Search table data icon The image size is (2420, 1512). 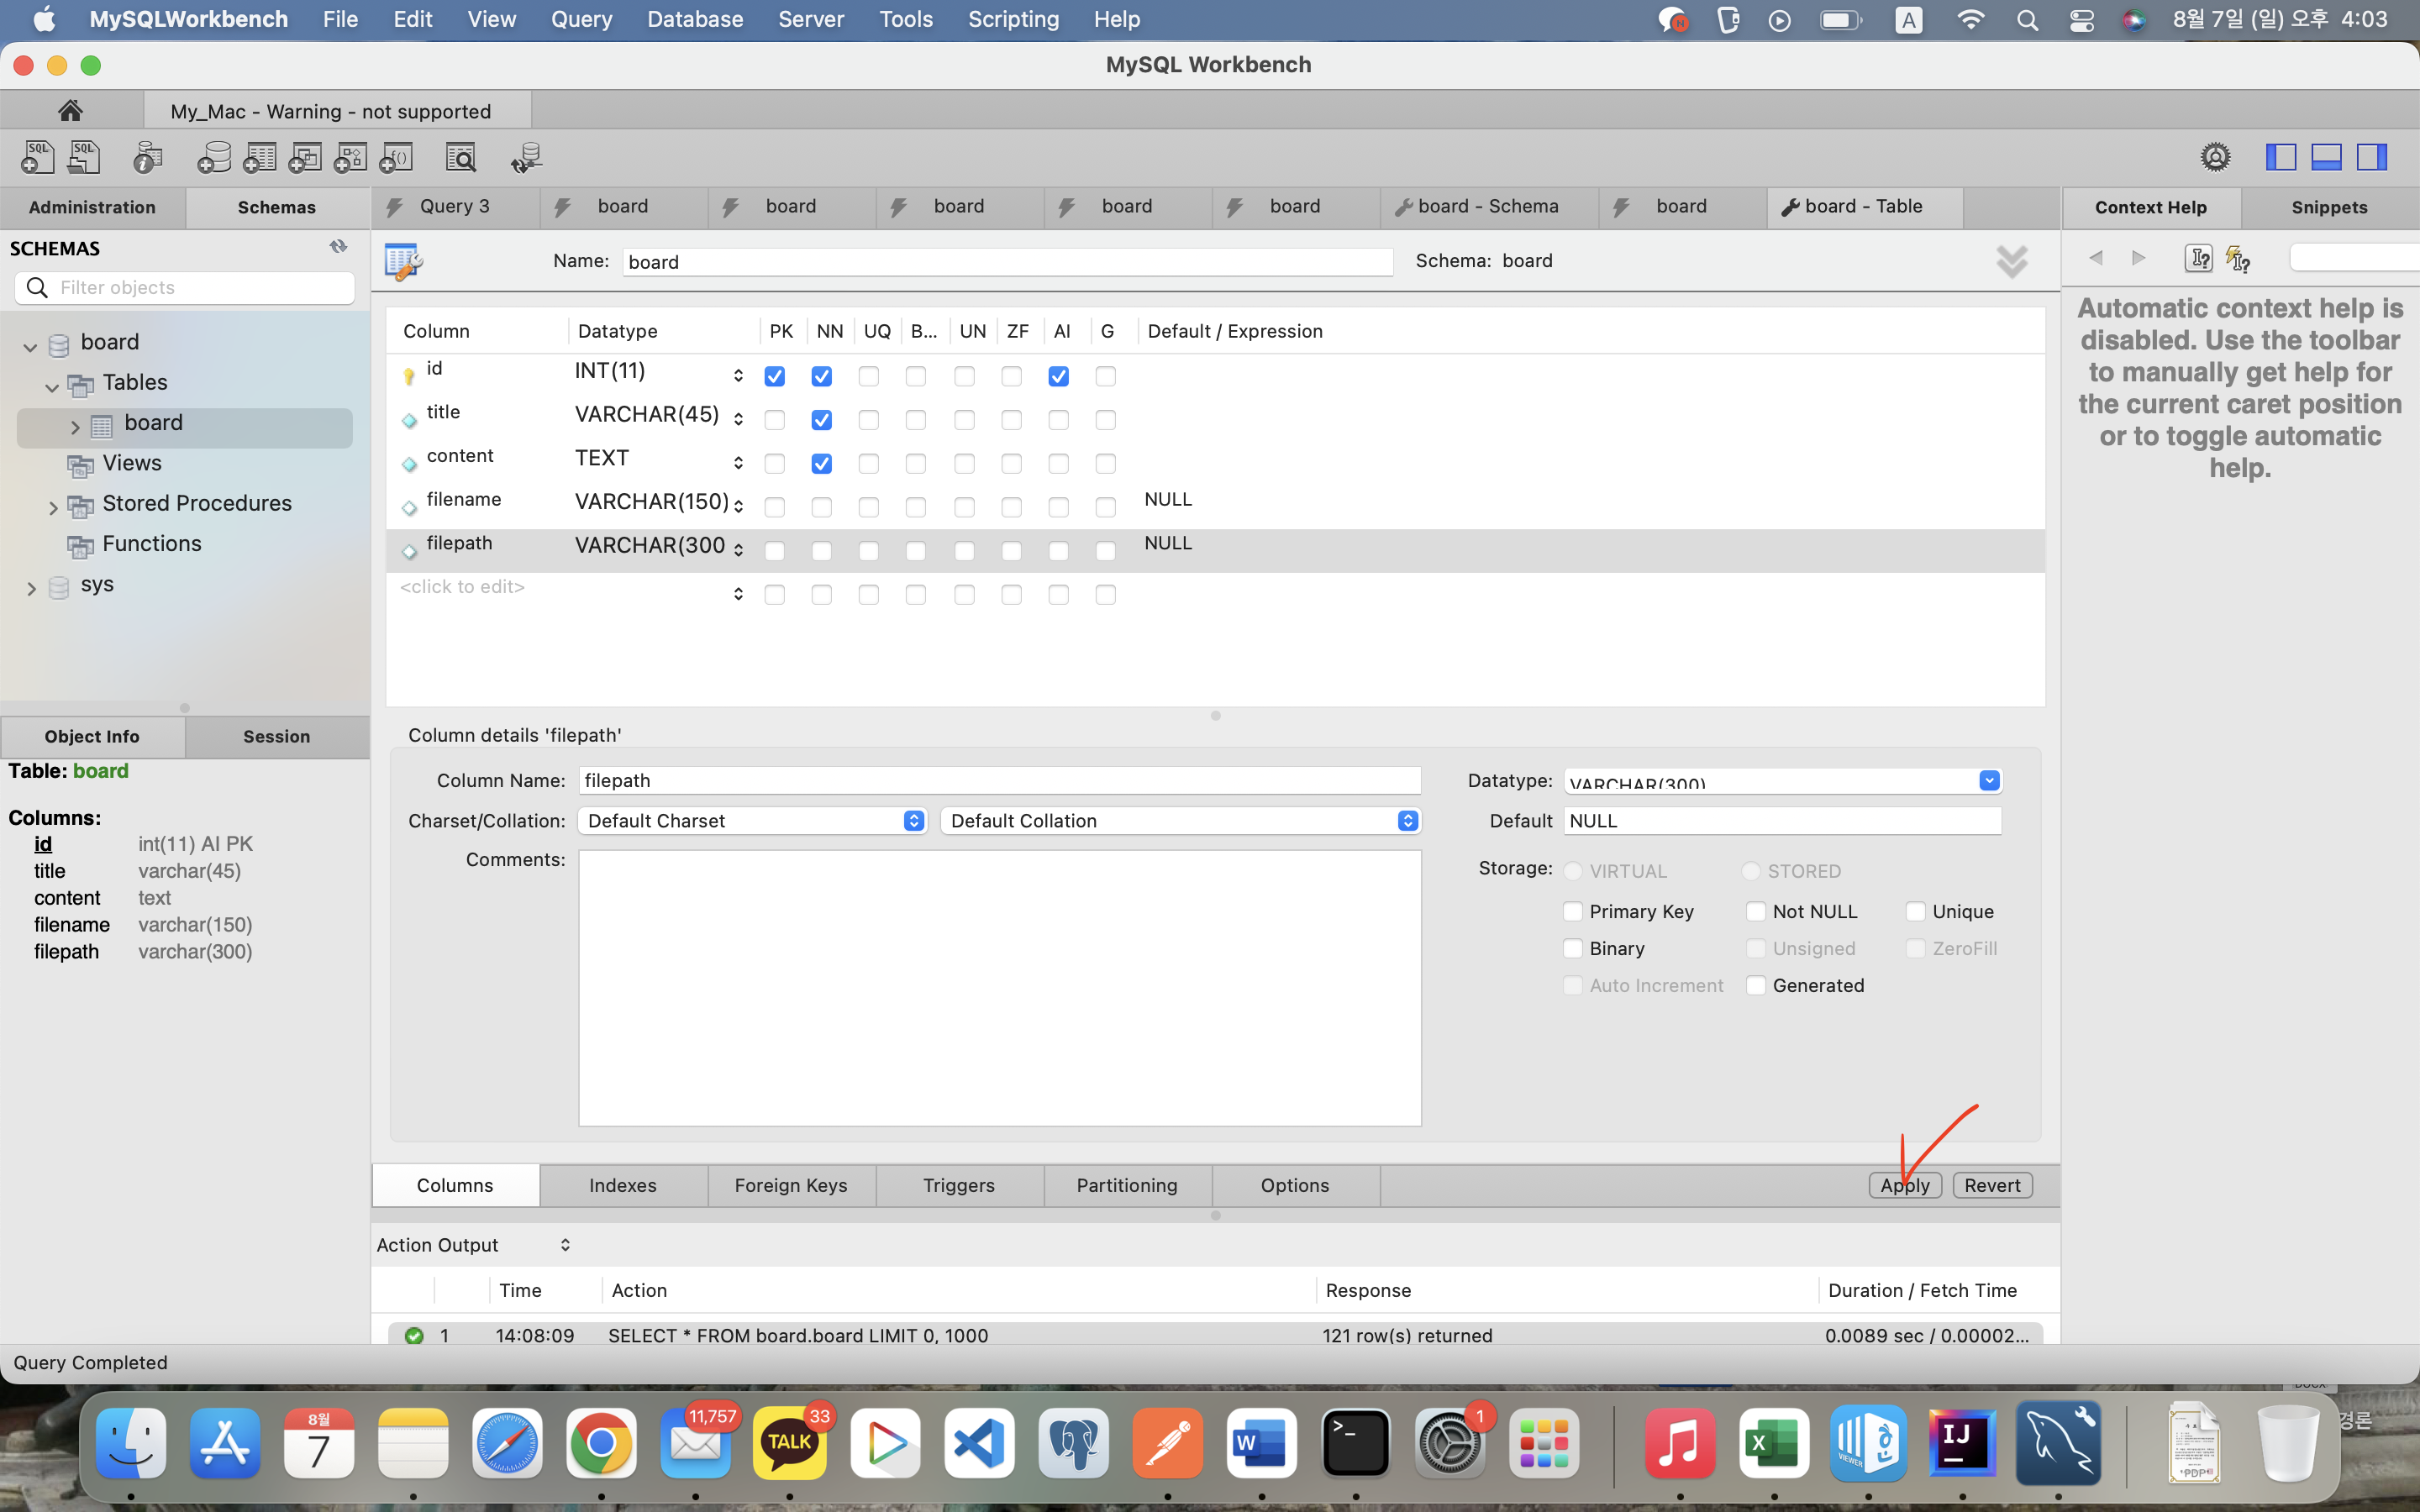pyautogui.click(x=461, y=157)
